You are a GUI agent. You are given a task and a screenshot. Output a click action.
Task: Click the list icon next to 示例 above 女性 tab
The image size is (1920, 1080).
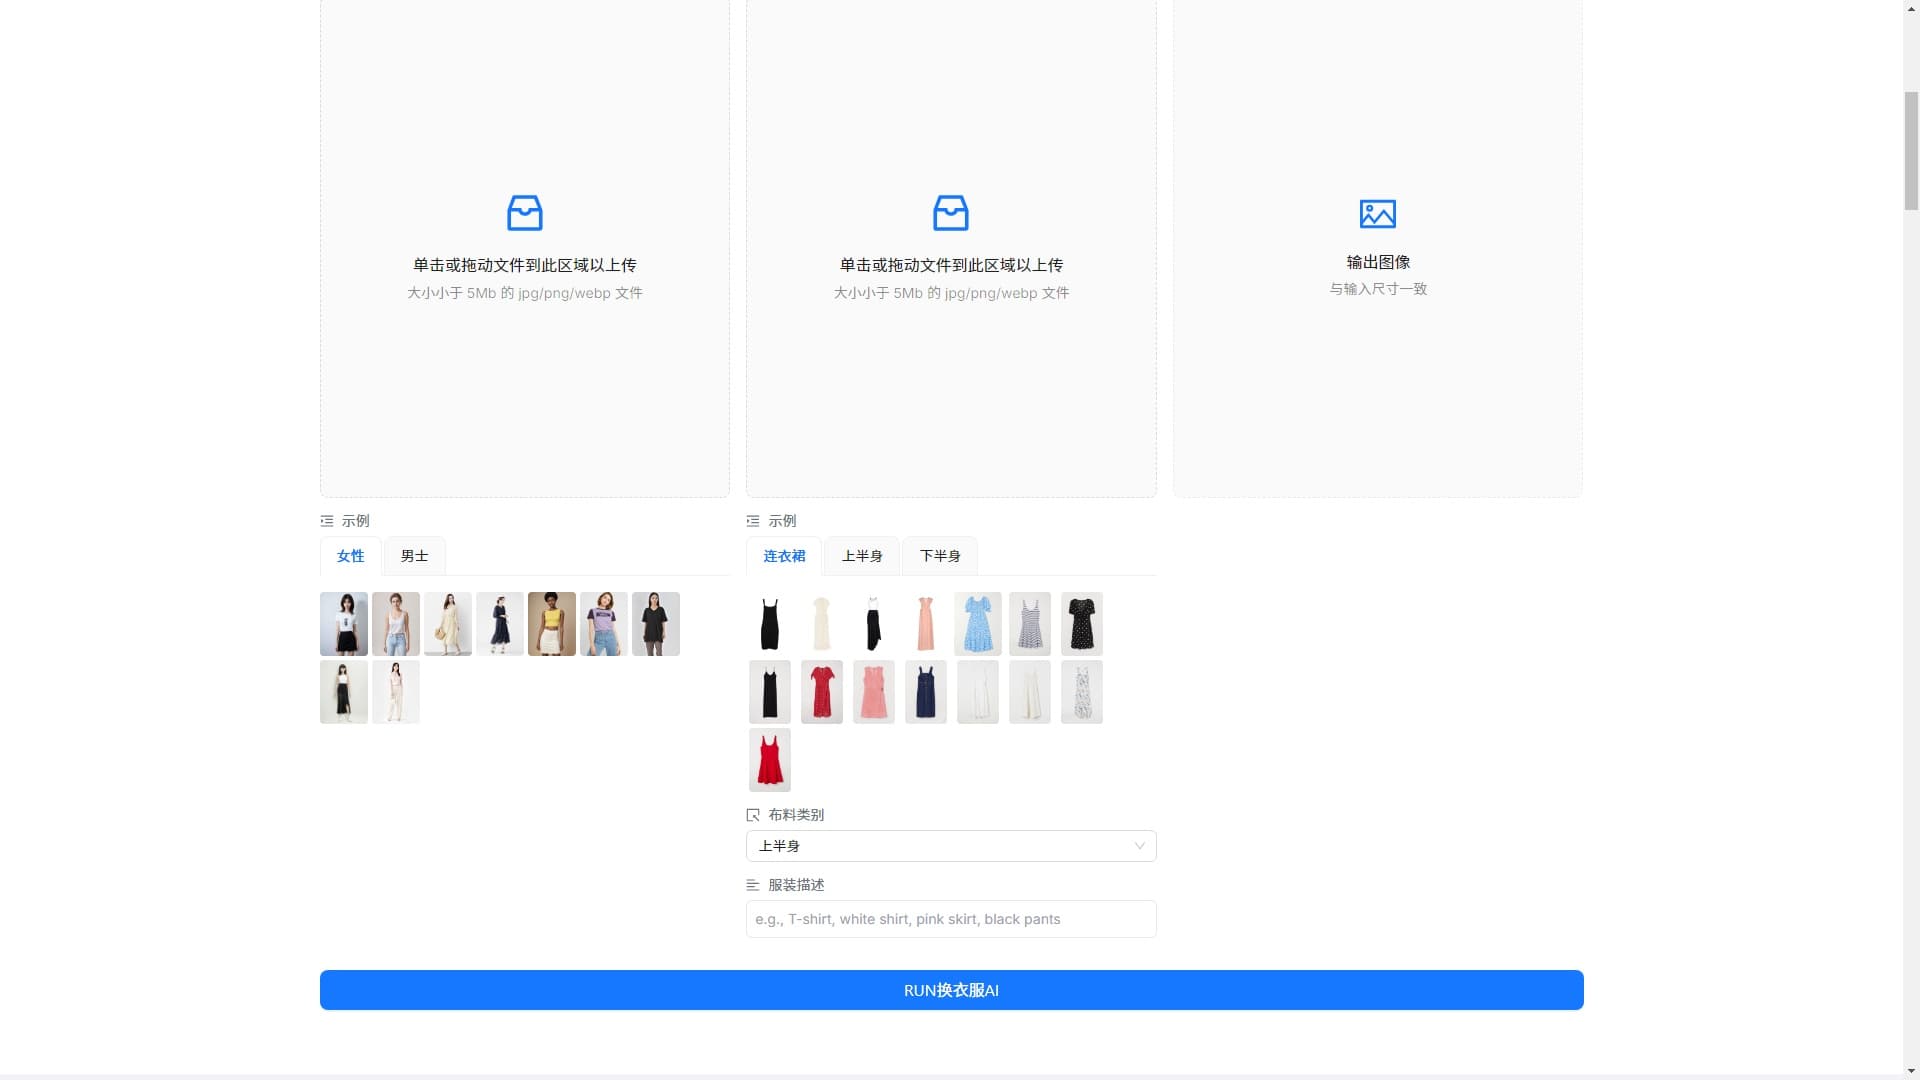(327, 521)
